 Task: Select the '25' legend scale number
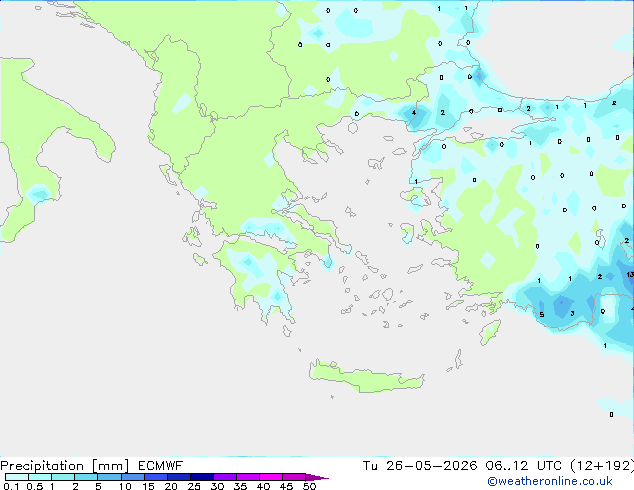[194, 486]
